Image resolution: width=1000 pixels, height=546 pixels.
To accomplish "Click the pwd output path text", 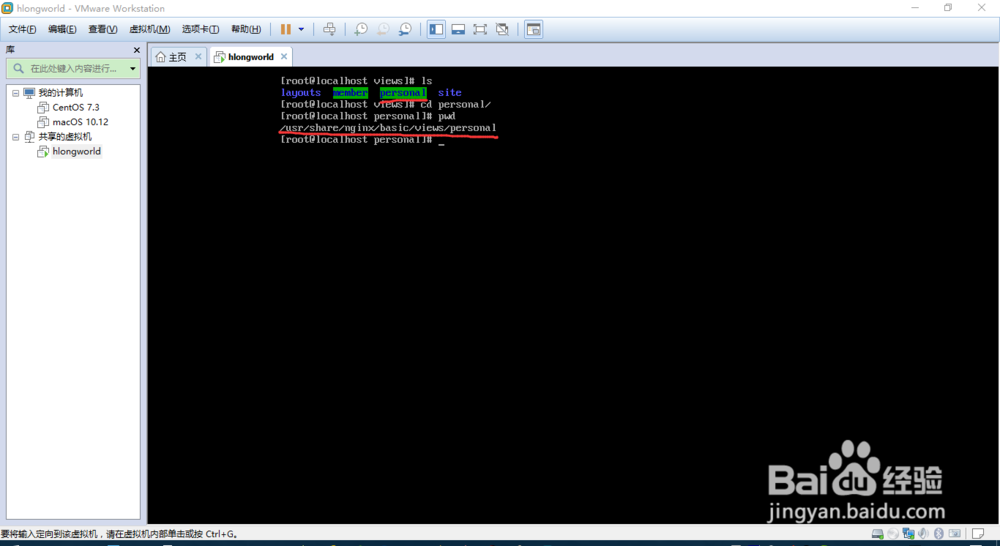I will [388, 128].
